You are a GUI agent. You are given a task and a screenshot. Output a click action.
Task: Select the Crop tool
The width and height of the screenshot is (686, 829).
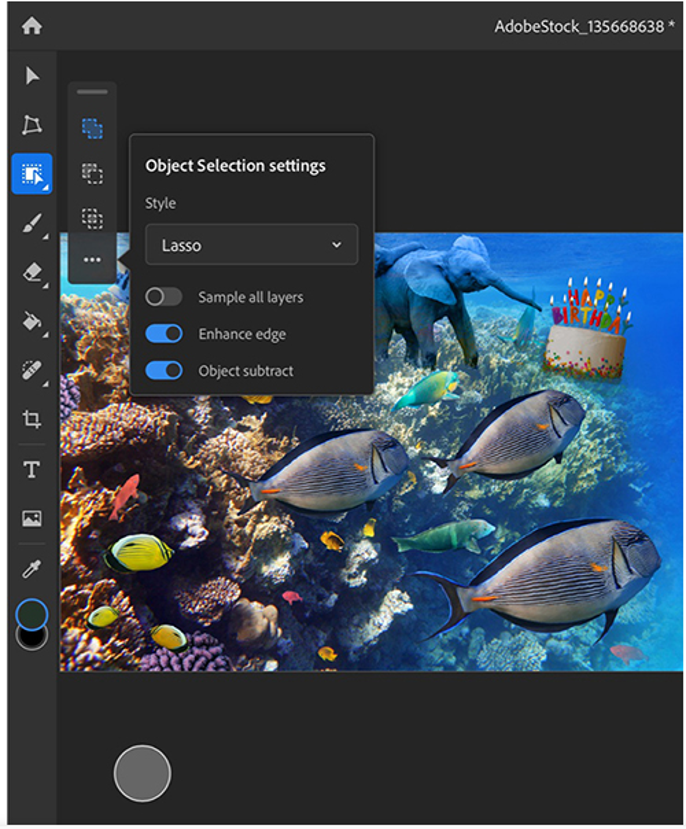[x=32, y=420]
